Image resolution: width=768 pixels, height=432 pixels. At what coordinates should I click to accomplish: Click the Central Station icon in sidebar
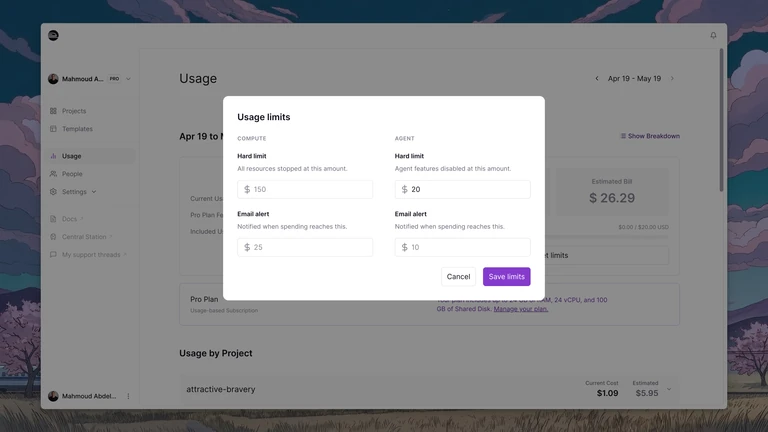(53, 237)
